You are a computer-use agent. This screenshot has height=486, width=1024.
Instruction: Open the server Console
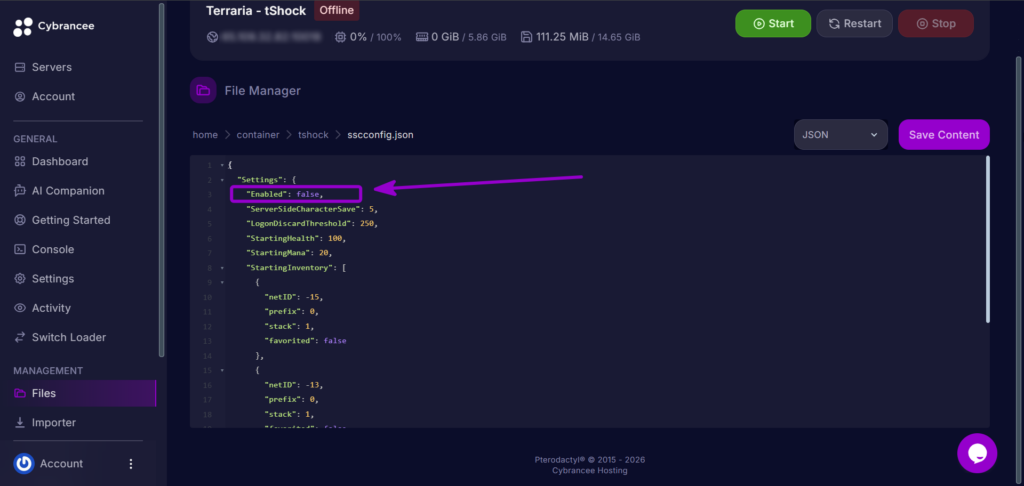point(53,250)
